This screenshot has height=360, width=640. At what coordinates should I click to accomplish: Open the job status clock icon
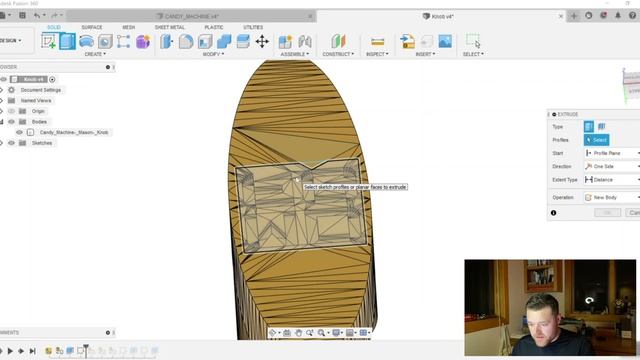[x=589, y=16]
